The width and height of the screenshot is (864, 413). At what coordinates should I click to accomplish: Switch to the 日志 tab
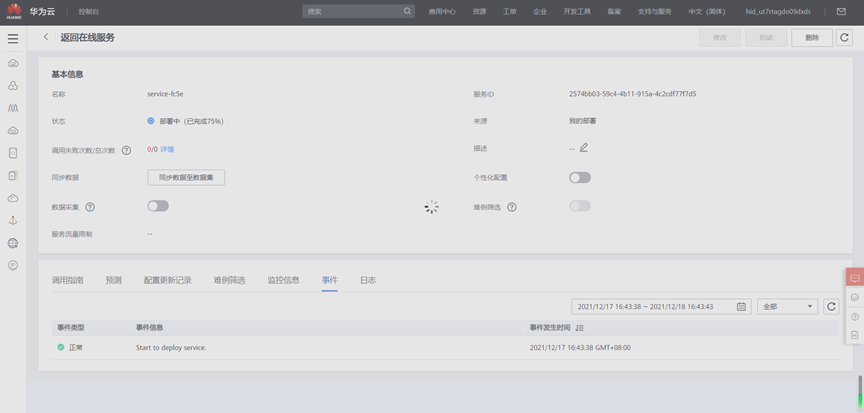point(368,280)
